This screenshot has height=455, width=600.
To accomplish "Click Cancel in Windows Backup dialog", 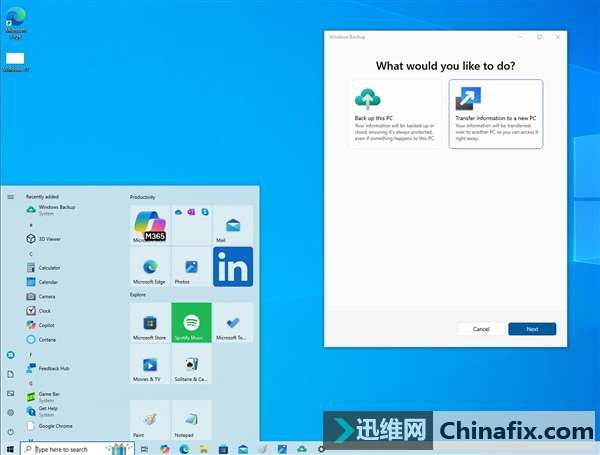I will coord(481,329).
